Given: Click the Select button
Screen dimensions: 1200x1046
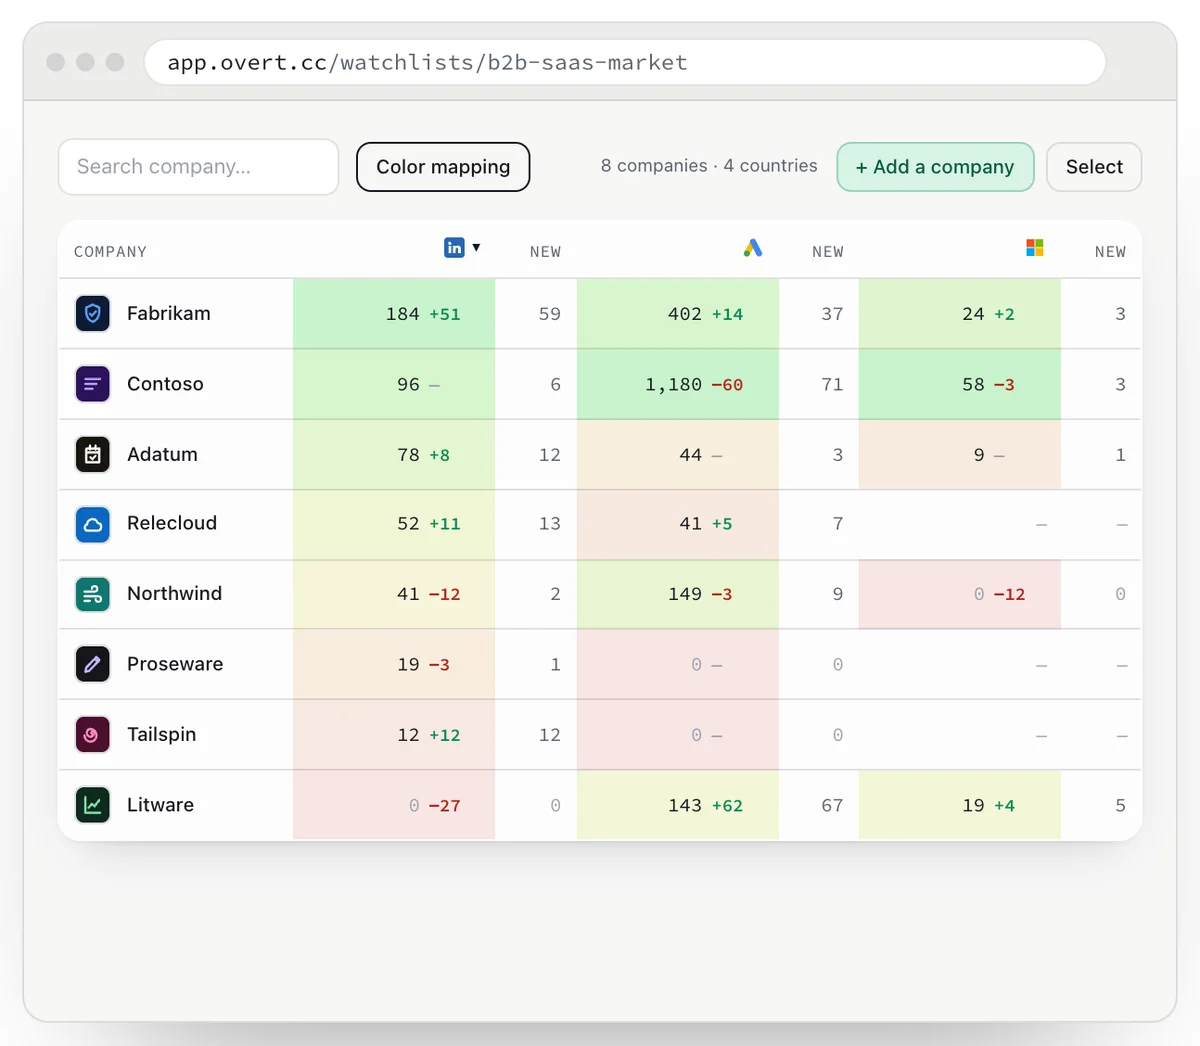Looking at the screenshot, I should (x=1094, y=167).
